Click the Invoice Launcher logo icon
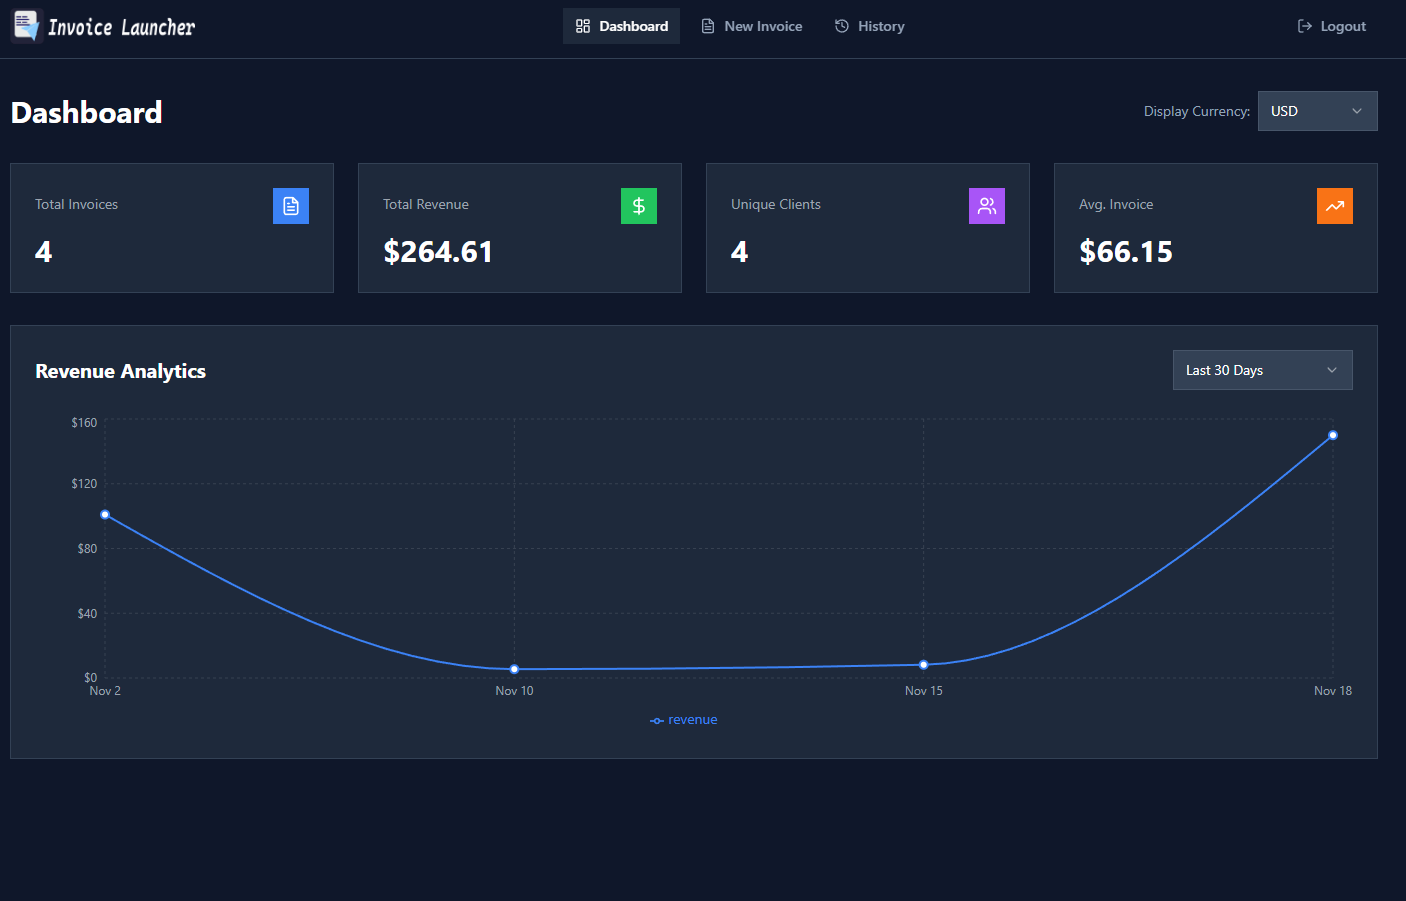Viewport: 1406px width, 901px height. tap(25, 25)
